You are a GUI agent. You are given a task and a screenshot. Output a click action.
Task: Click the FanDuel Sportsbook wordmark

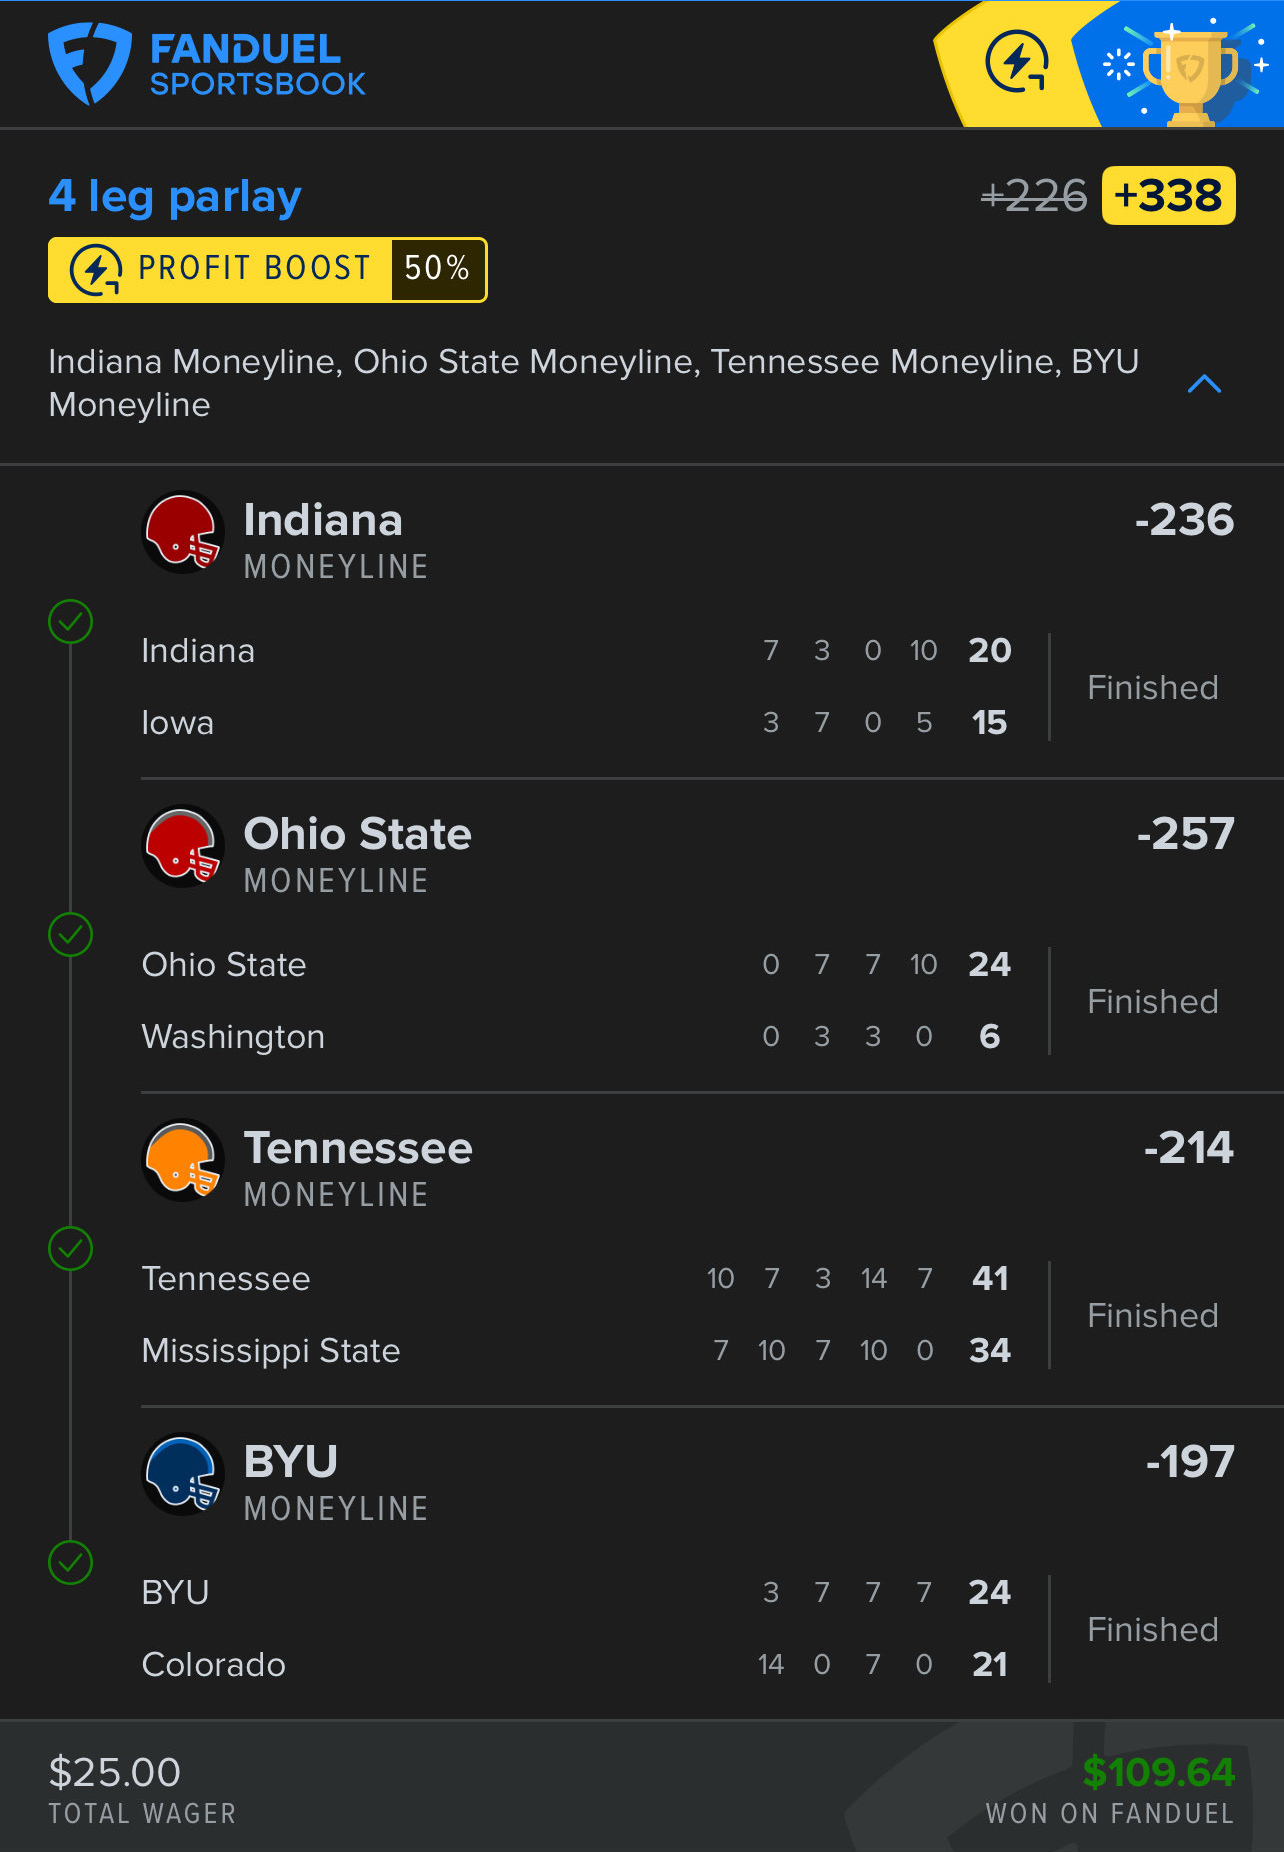pos(257,65)
